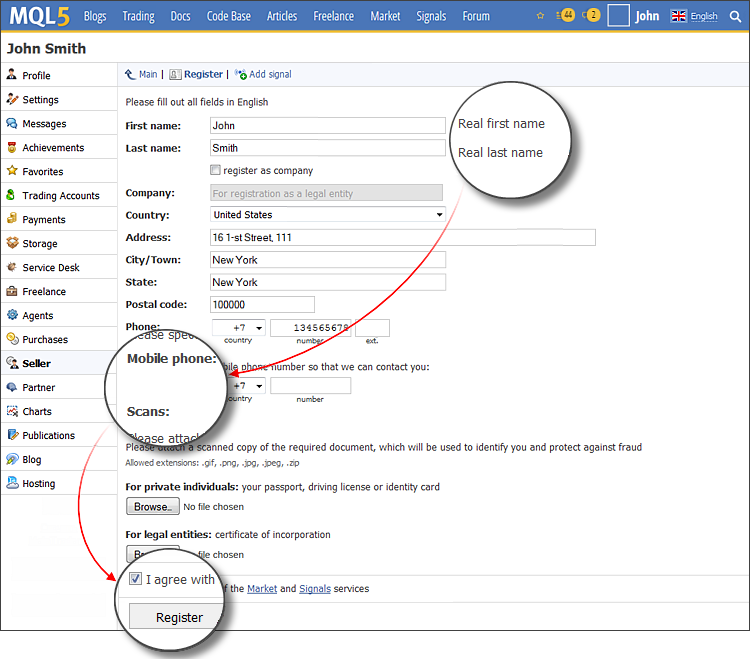Click the State input field
Viewport: 750px width, 659px height.
(x=328, y=282)
